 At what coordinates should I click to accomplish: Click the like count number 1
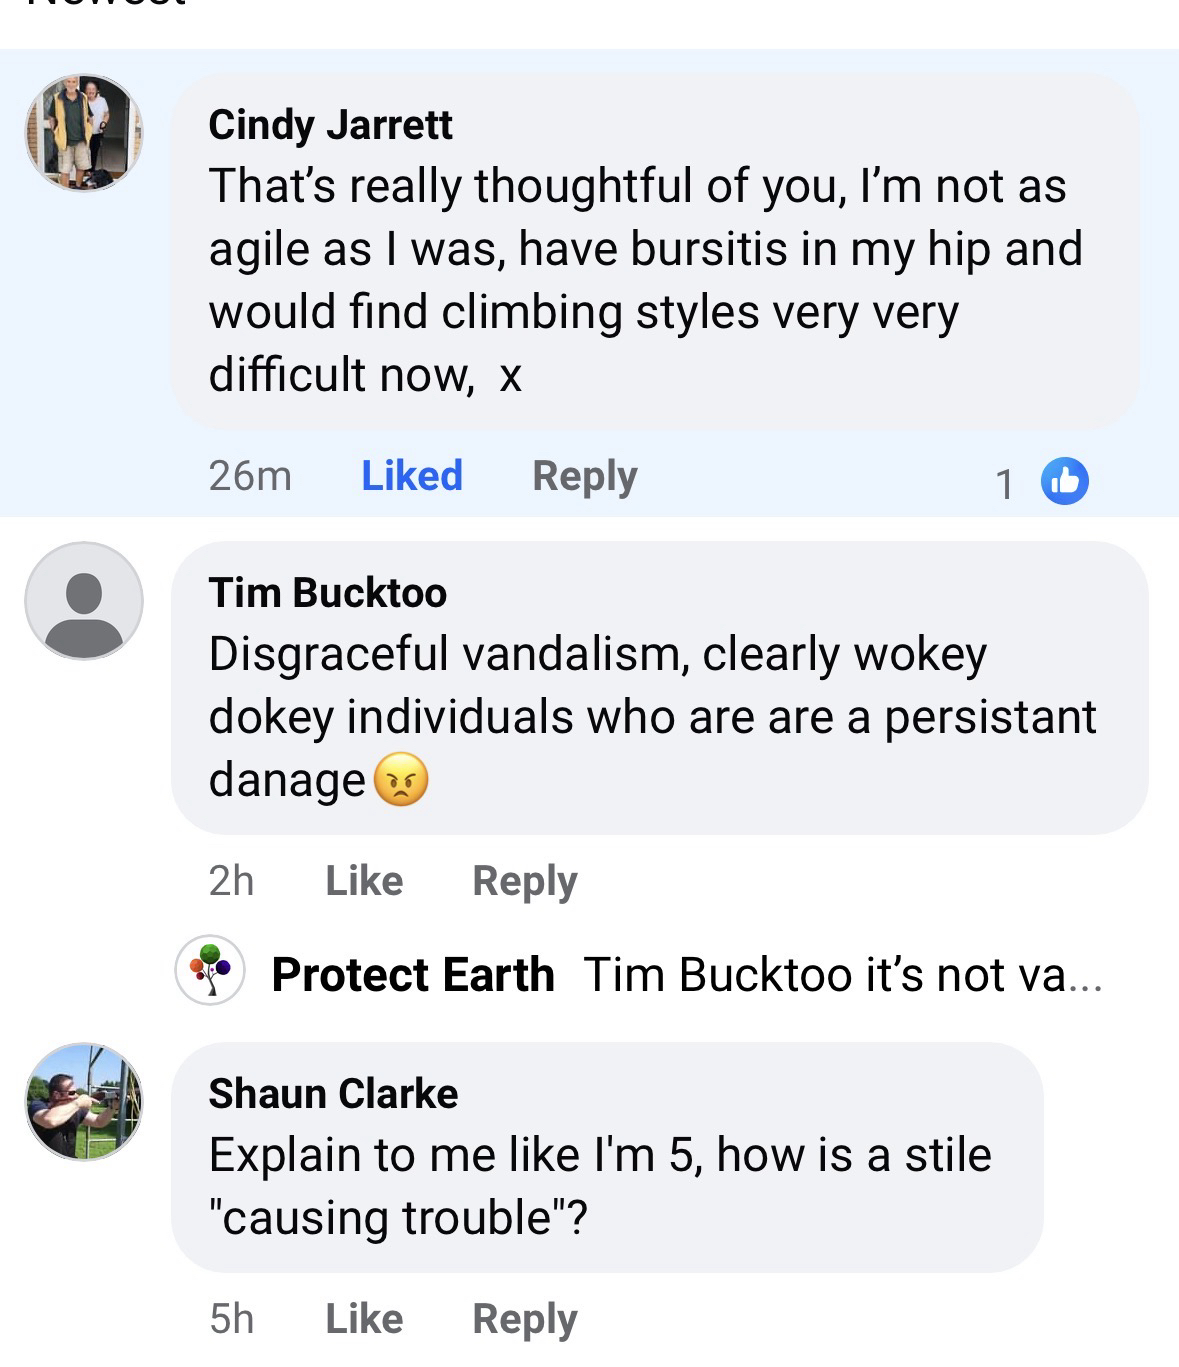1005,484
